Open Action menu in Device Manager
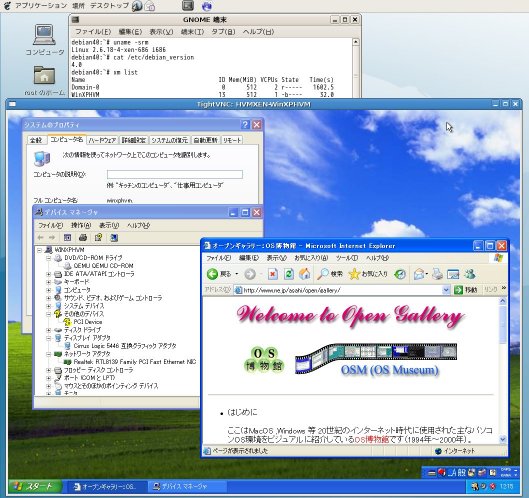 pos(81,225)
